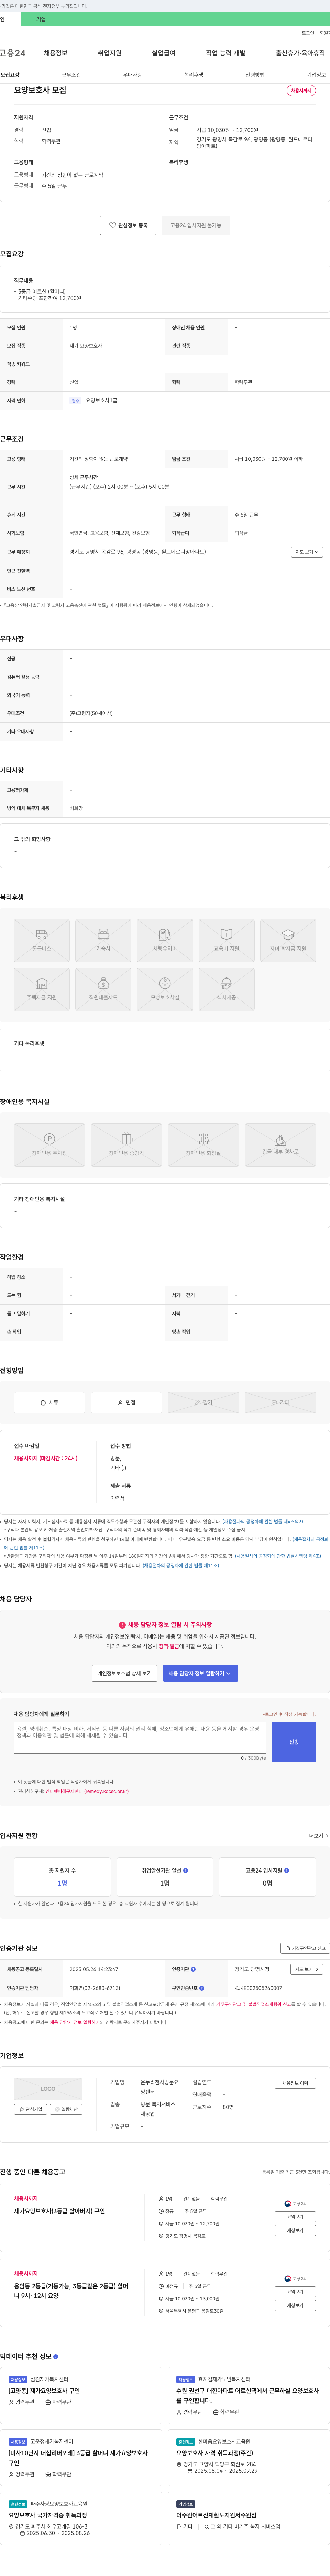Open 지도 보기 for 근무 예정지
This screenshot has width=330, height=2576.
tap(307, 552)
